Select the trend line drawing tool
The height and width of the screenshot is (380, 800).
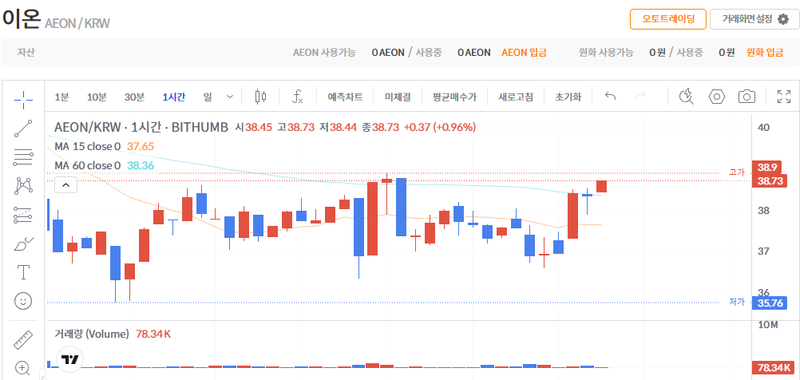23,128
